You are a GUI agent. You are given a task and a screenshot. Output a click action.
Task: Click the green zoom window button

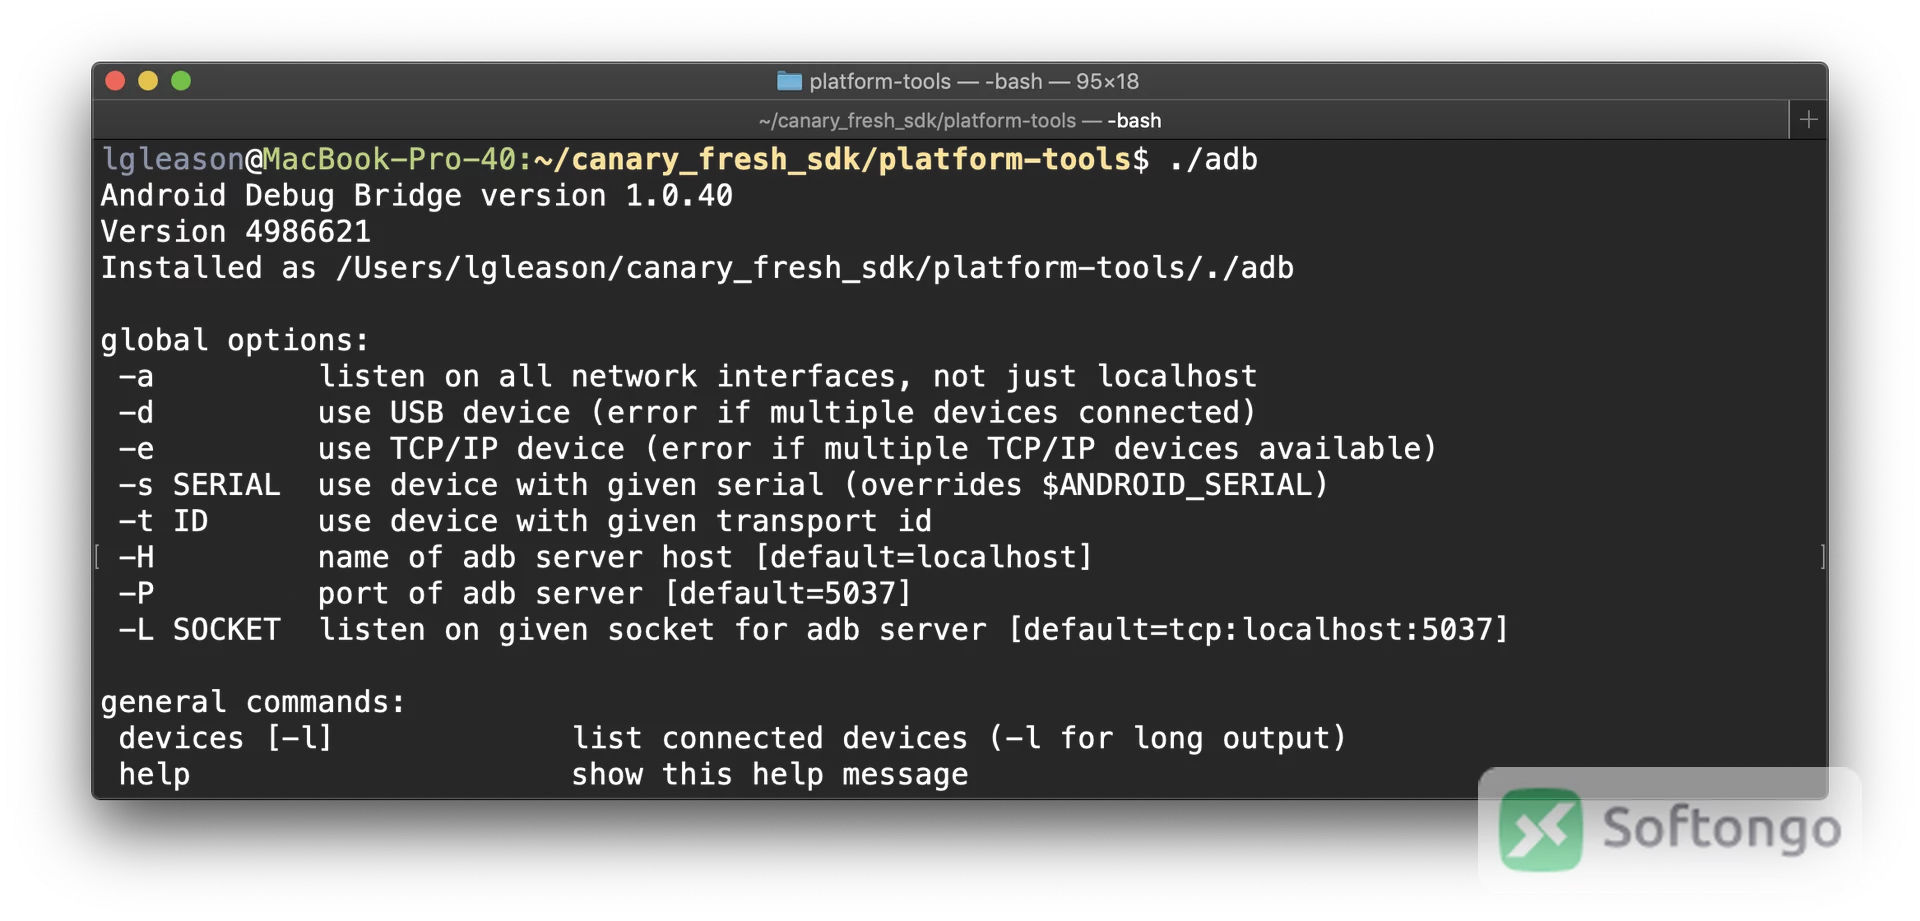point(181,81)
